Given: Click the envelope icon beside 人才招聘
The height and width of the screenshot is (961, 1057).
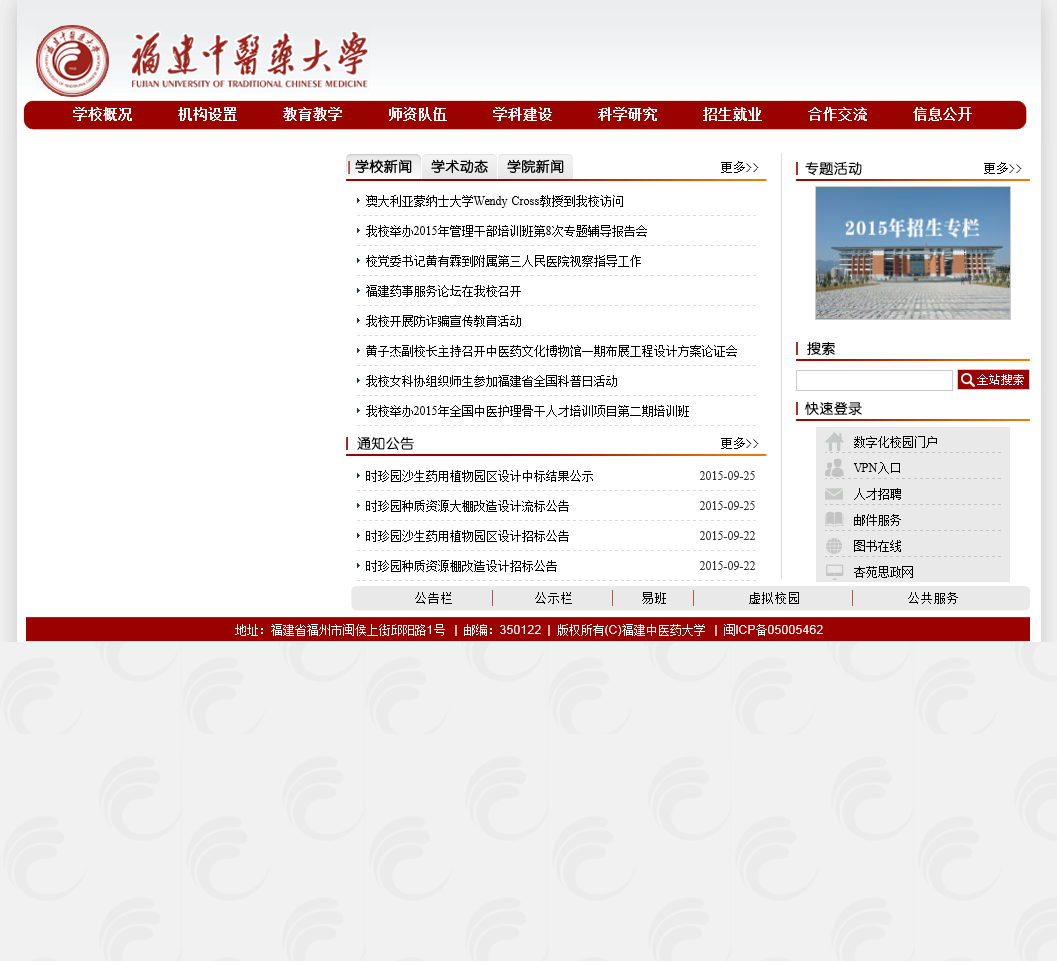Looking at the screenshot, I should pyautogui.click(x=835, y=494).
